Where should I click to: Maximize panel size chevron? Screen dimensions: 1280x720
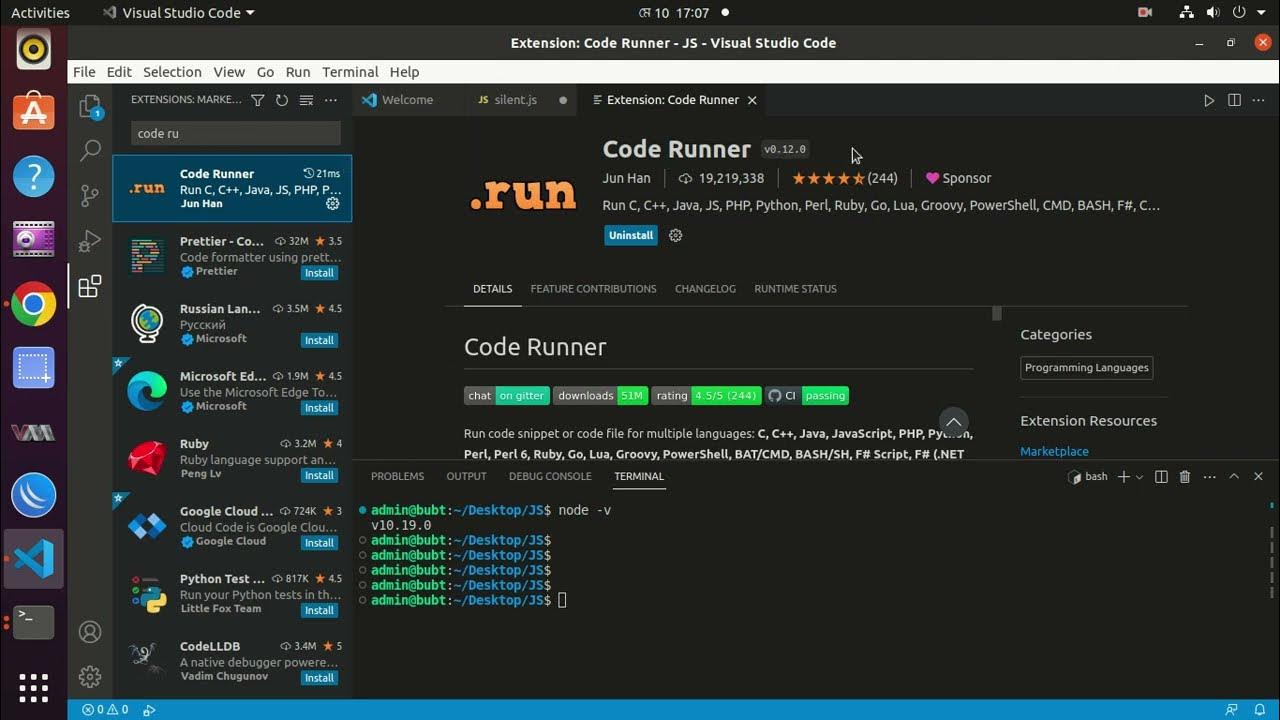[1234, 477]
